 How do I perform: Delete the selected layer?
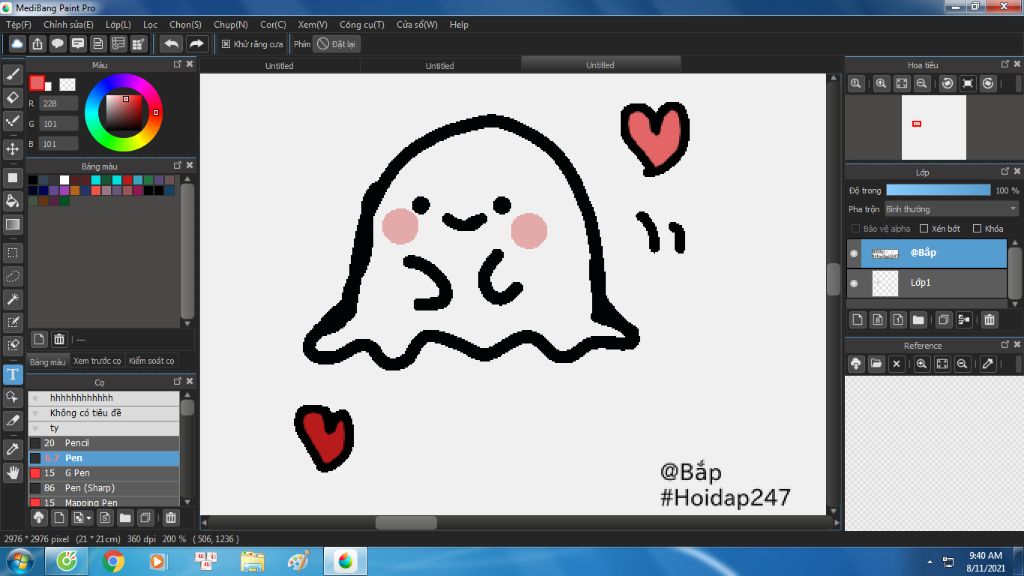tap(989, 319)
